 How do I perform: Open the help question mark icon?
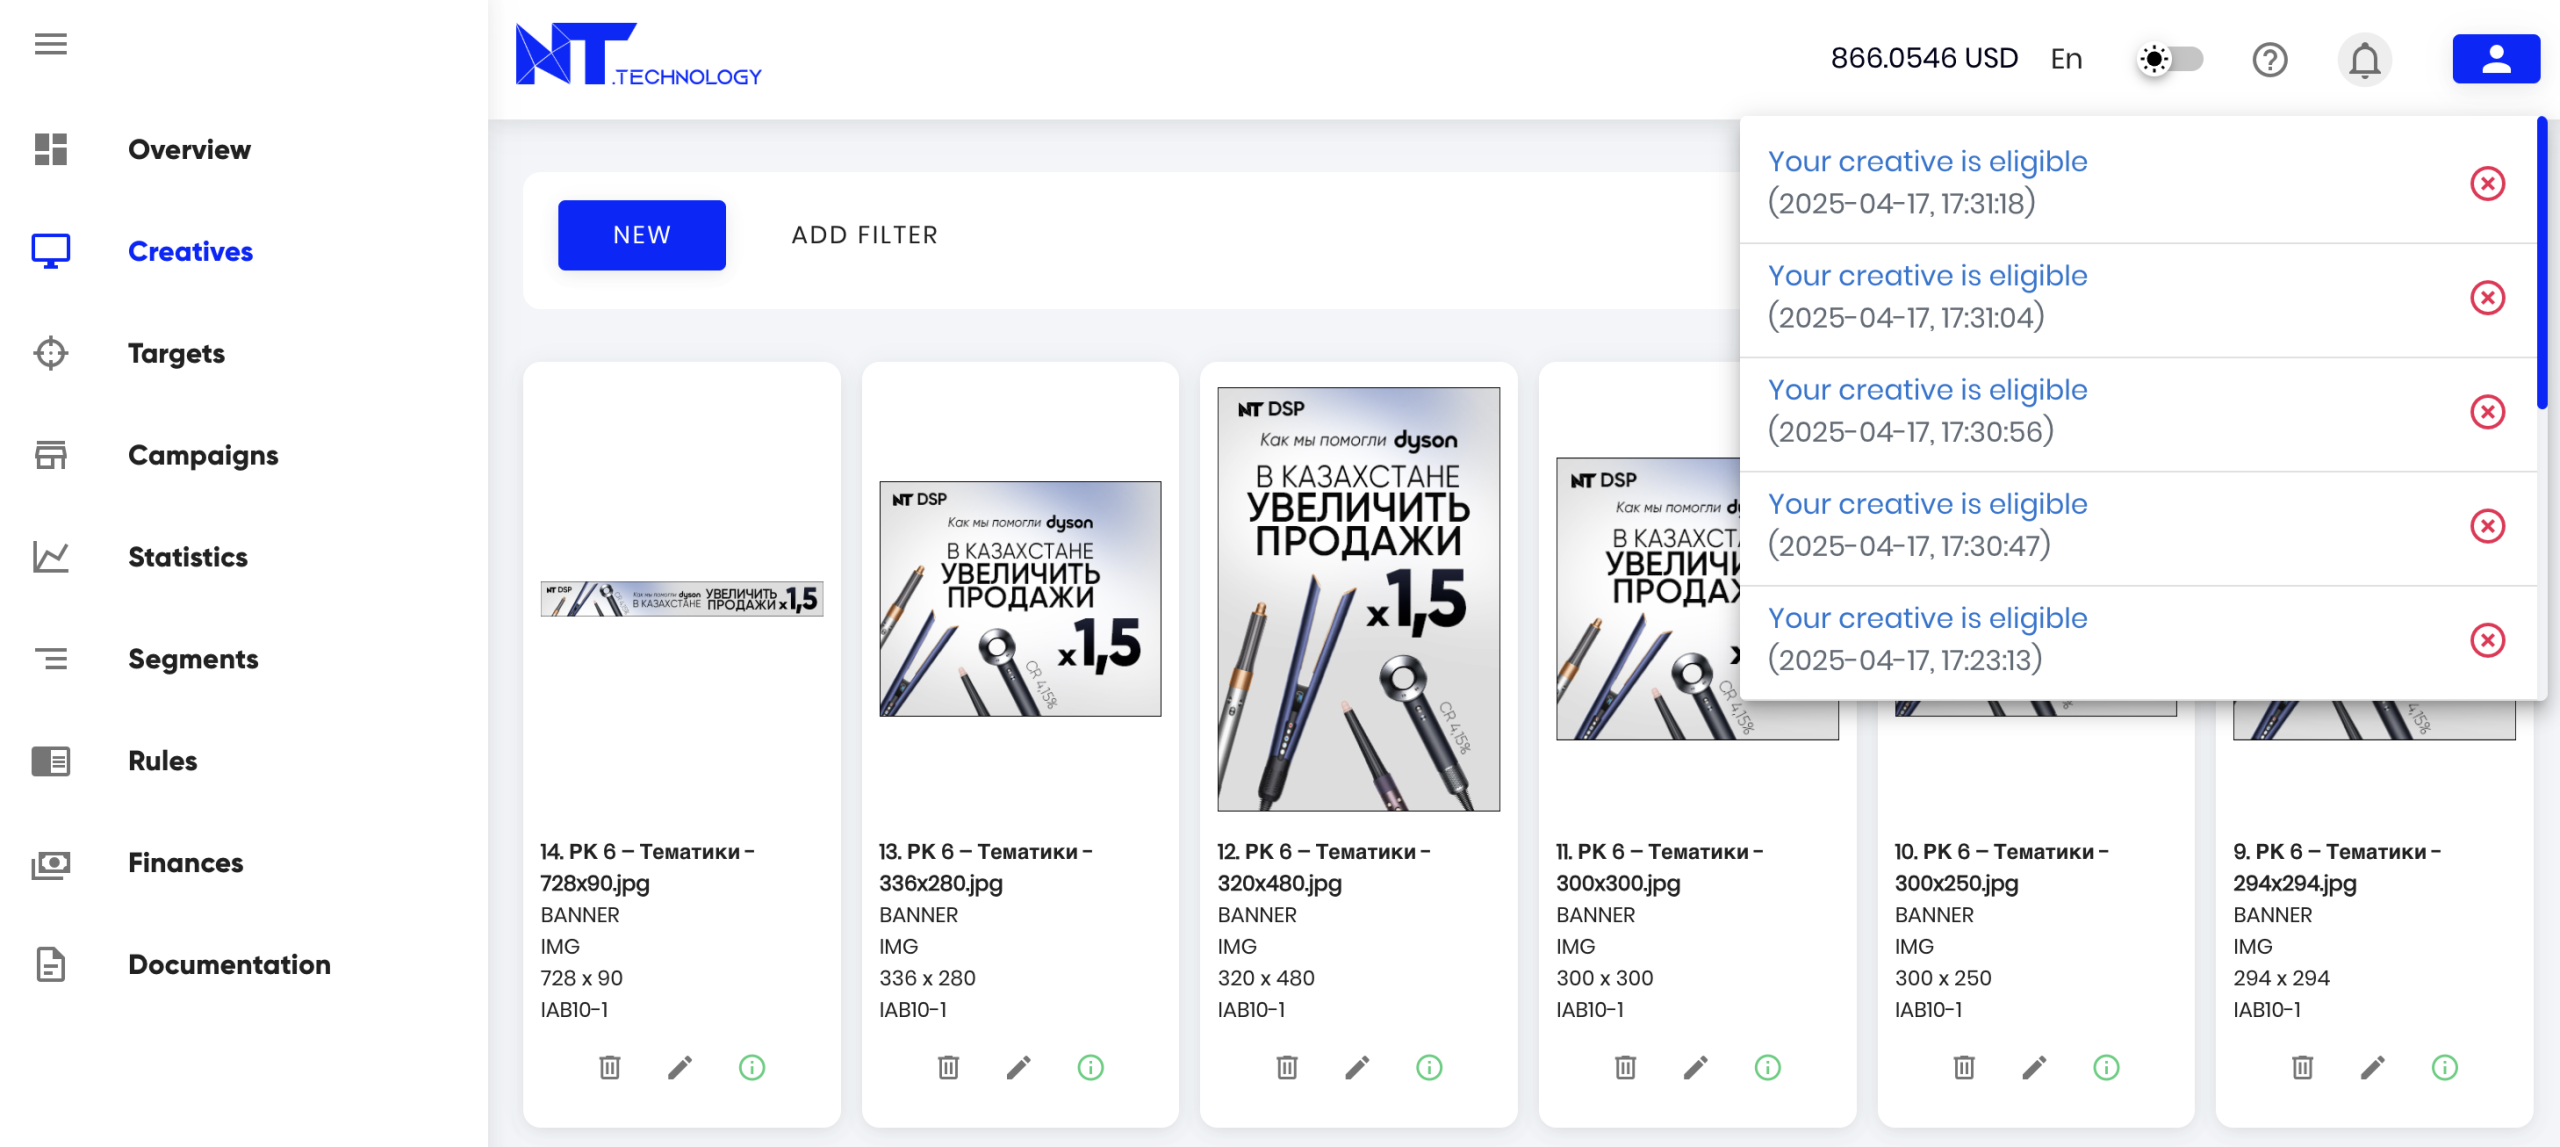[2269, 60]
